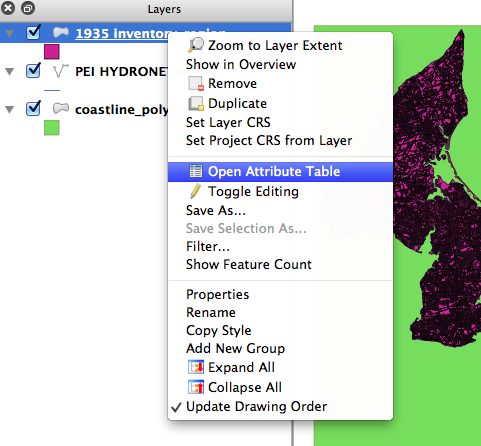Click the magenta symbol swatch under 1935 inventory
Viewport: 481px width, 446px height.
coord(52,52)
